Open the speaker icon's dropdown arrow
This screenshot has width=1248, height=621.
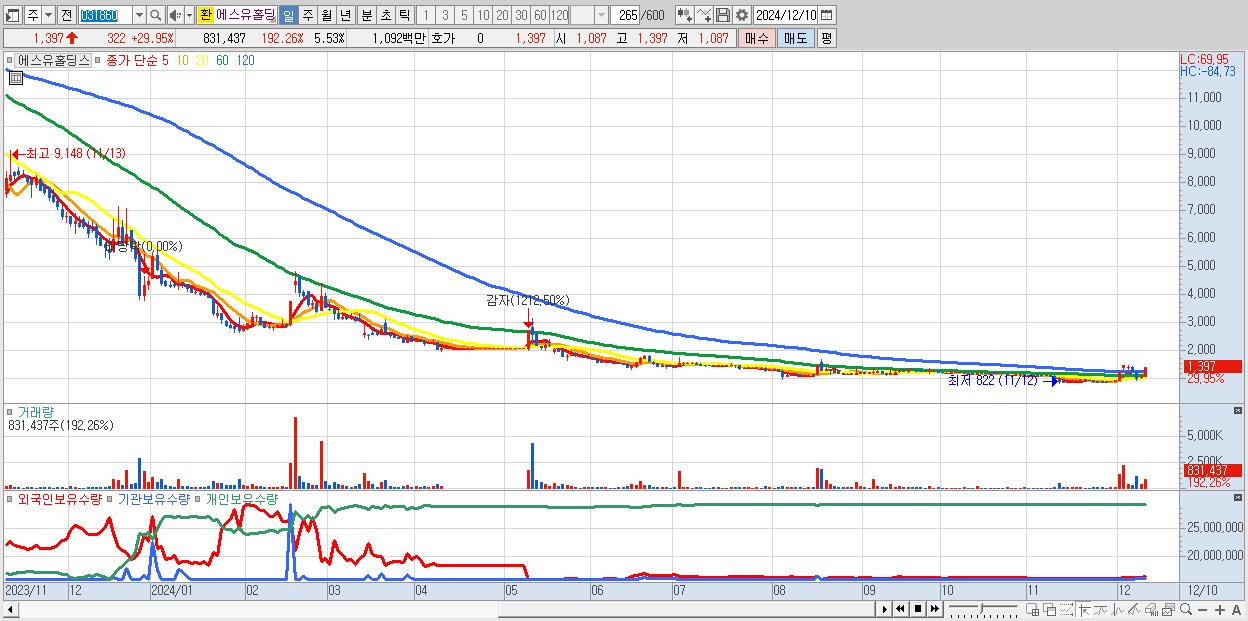pyautogui.click(x=189, y=15)
